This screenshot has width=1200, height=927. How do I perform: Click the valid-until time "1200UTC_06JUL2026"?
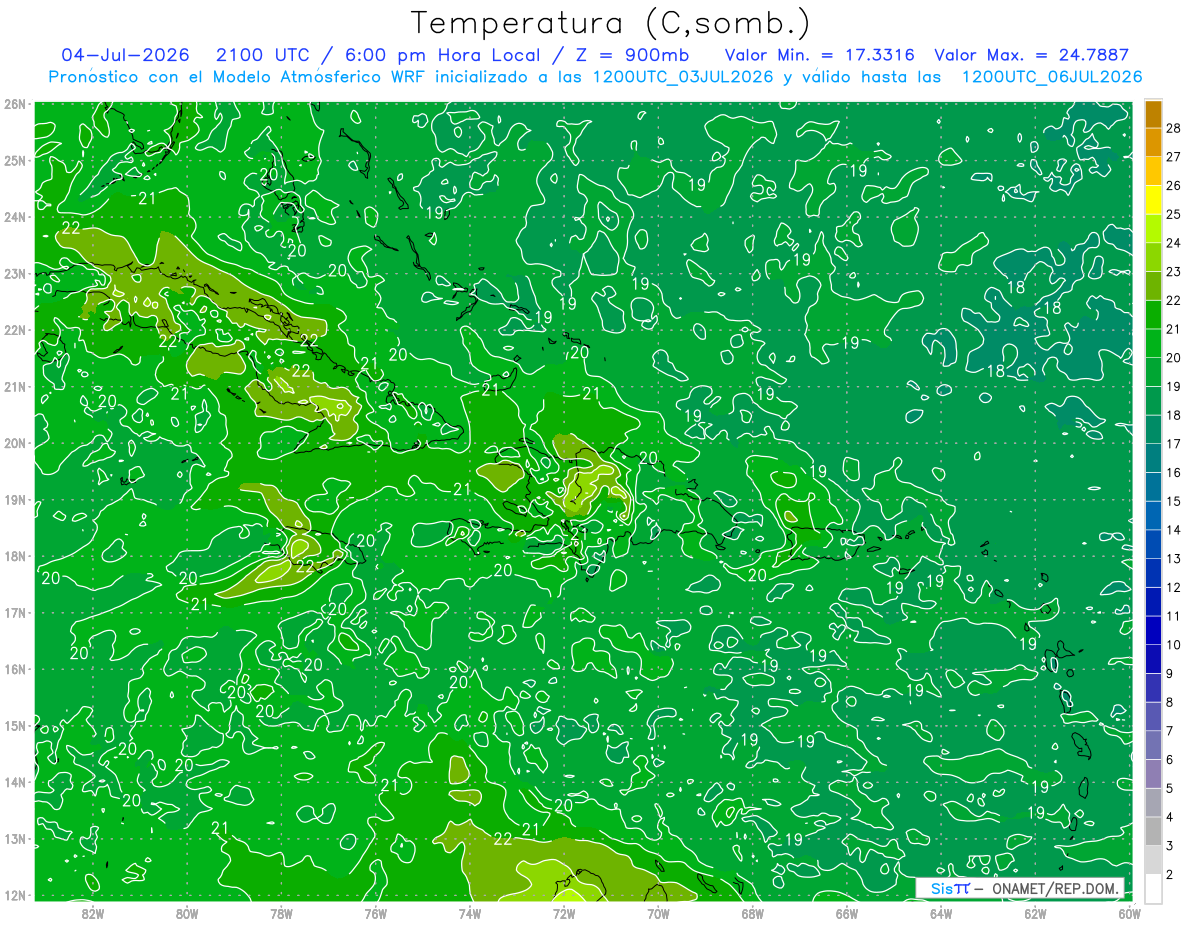click(1052, 77)
